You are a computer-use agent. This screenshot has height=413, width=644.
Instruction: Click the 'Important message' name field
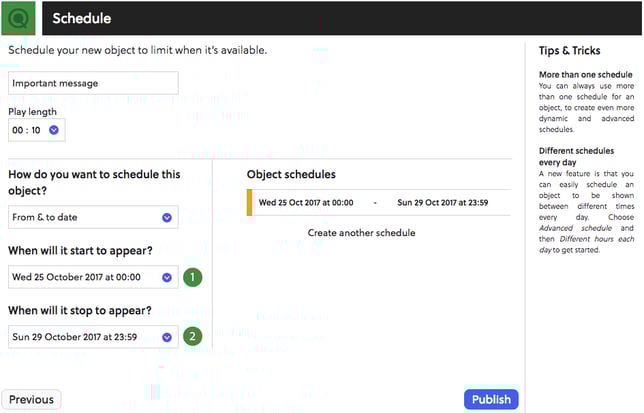point(93,84)
